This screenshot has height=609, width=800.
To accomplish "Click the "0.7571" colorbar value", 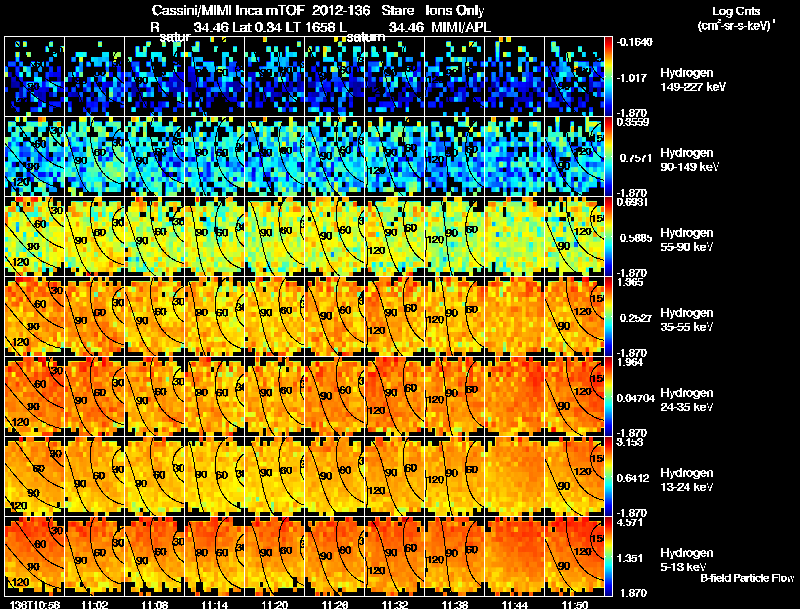I will (635, 158).
